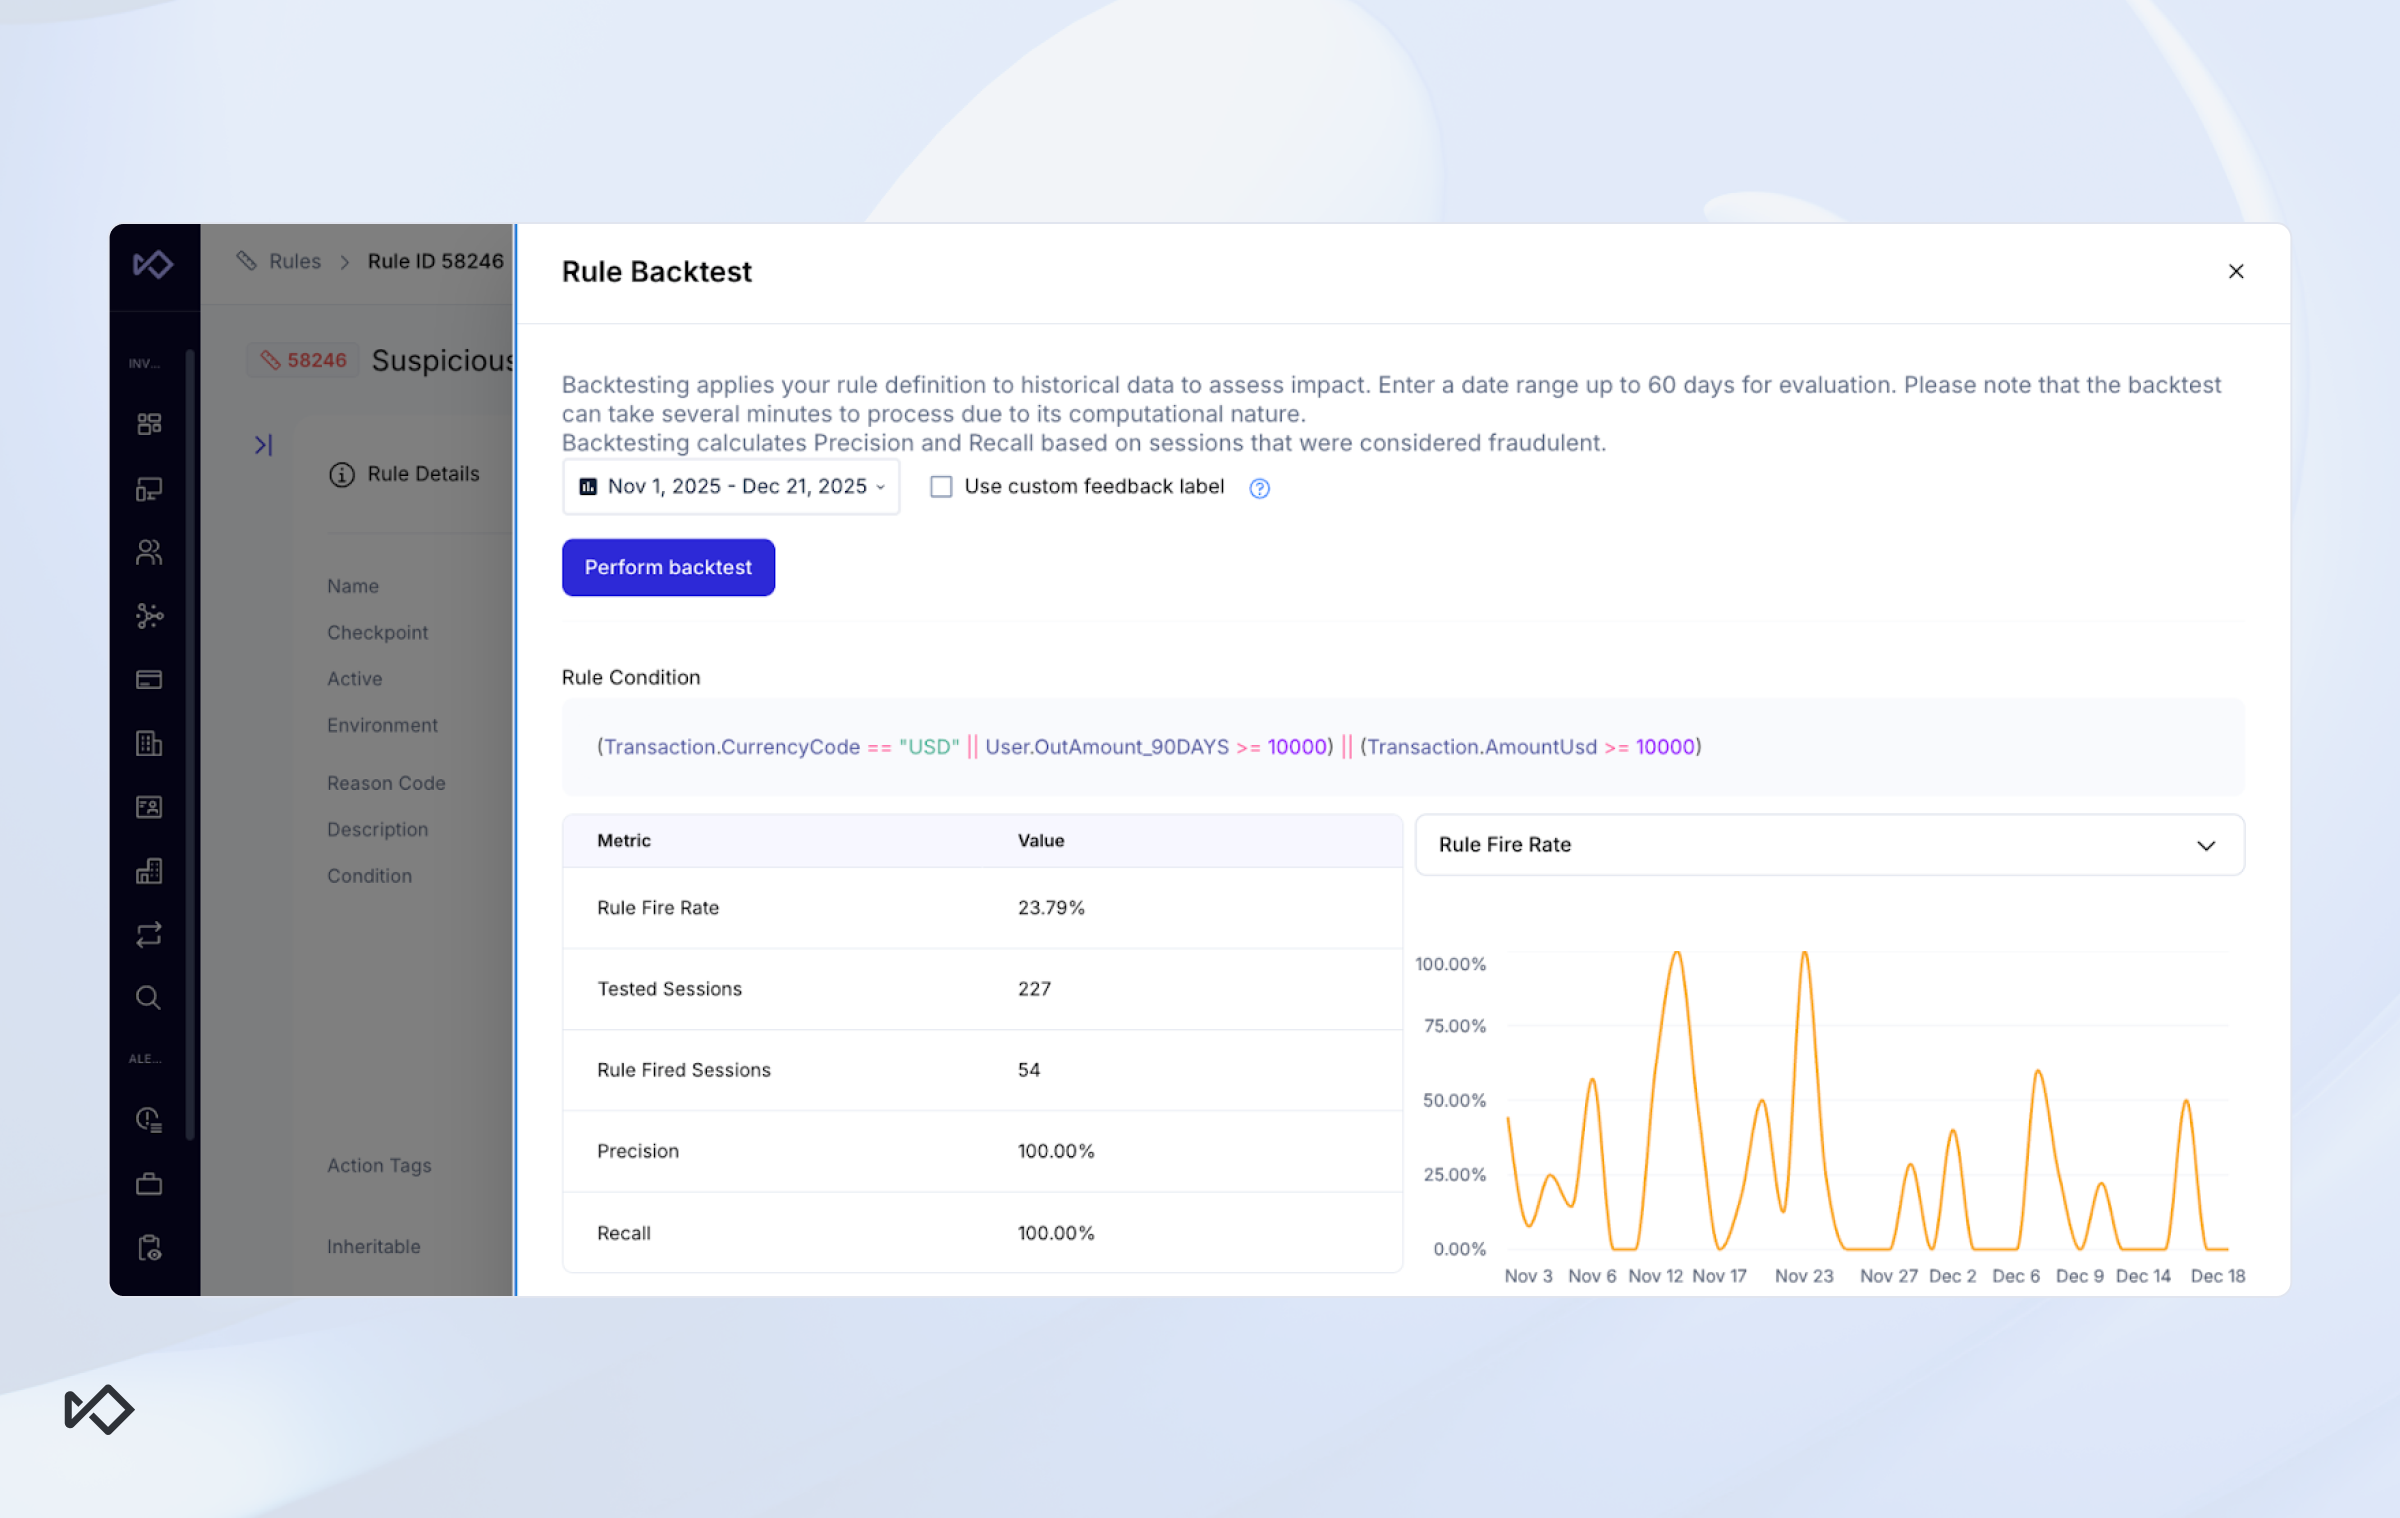The height and width of the screenshot is (1518, 2400).
Task: Open the search magnifier icon in sidebar
Action: point(149,998)
